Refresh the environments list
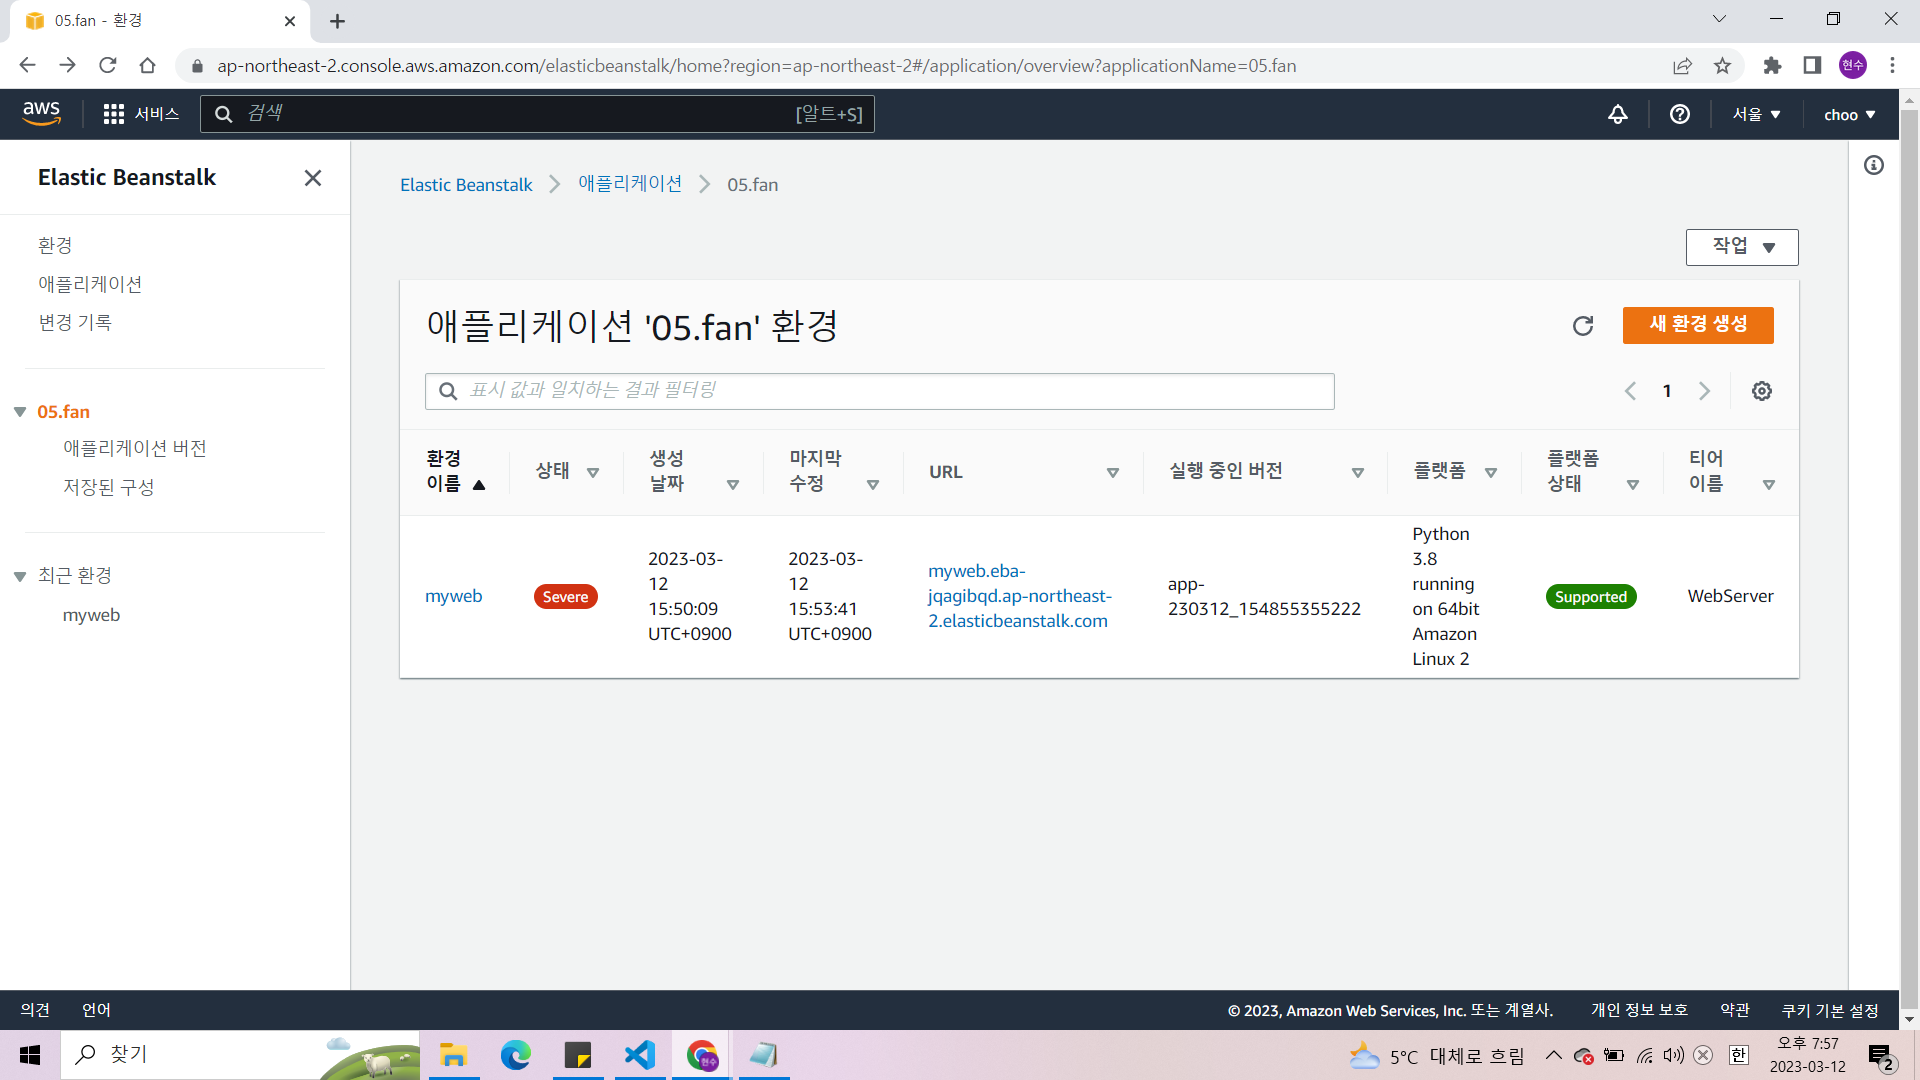This screenshot has height=1080, width=1920. (1583, 326)
